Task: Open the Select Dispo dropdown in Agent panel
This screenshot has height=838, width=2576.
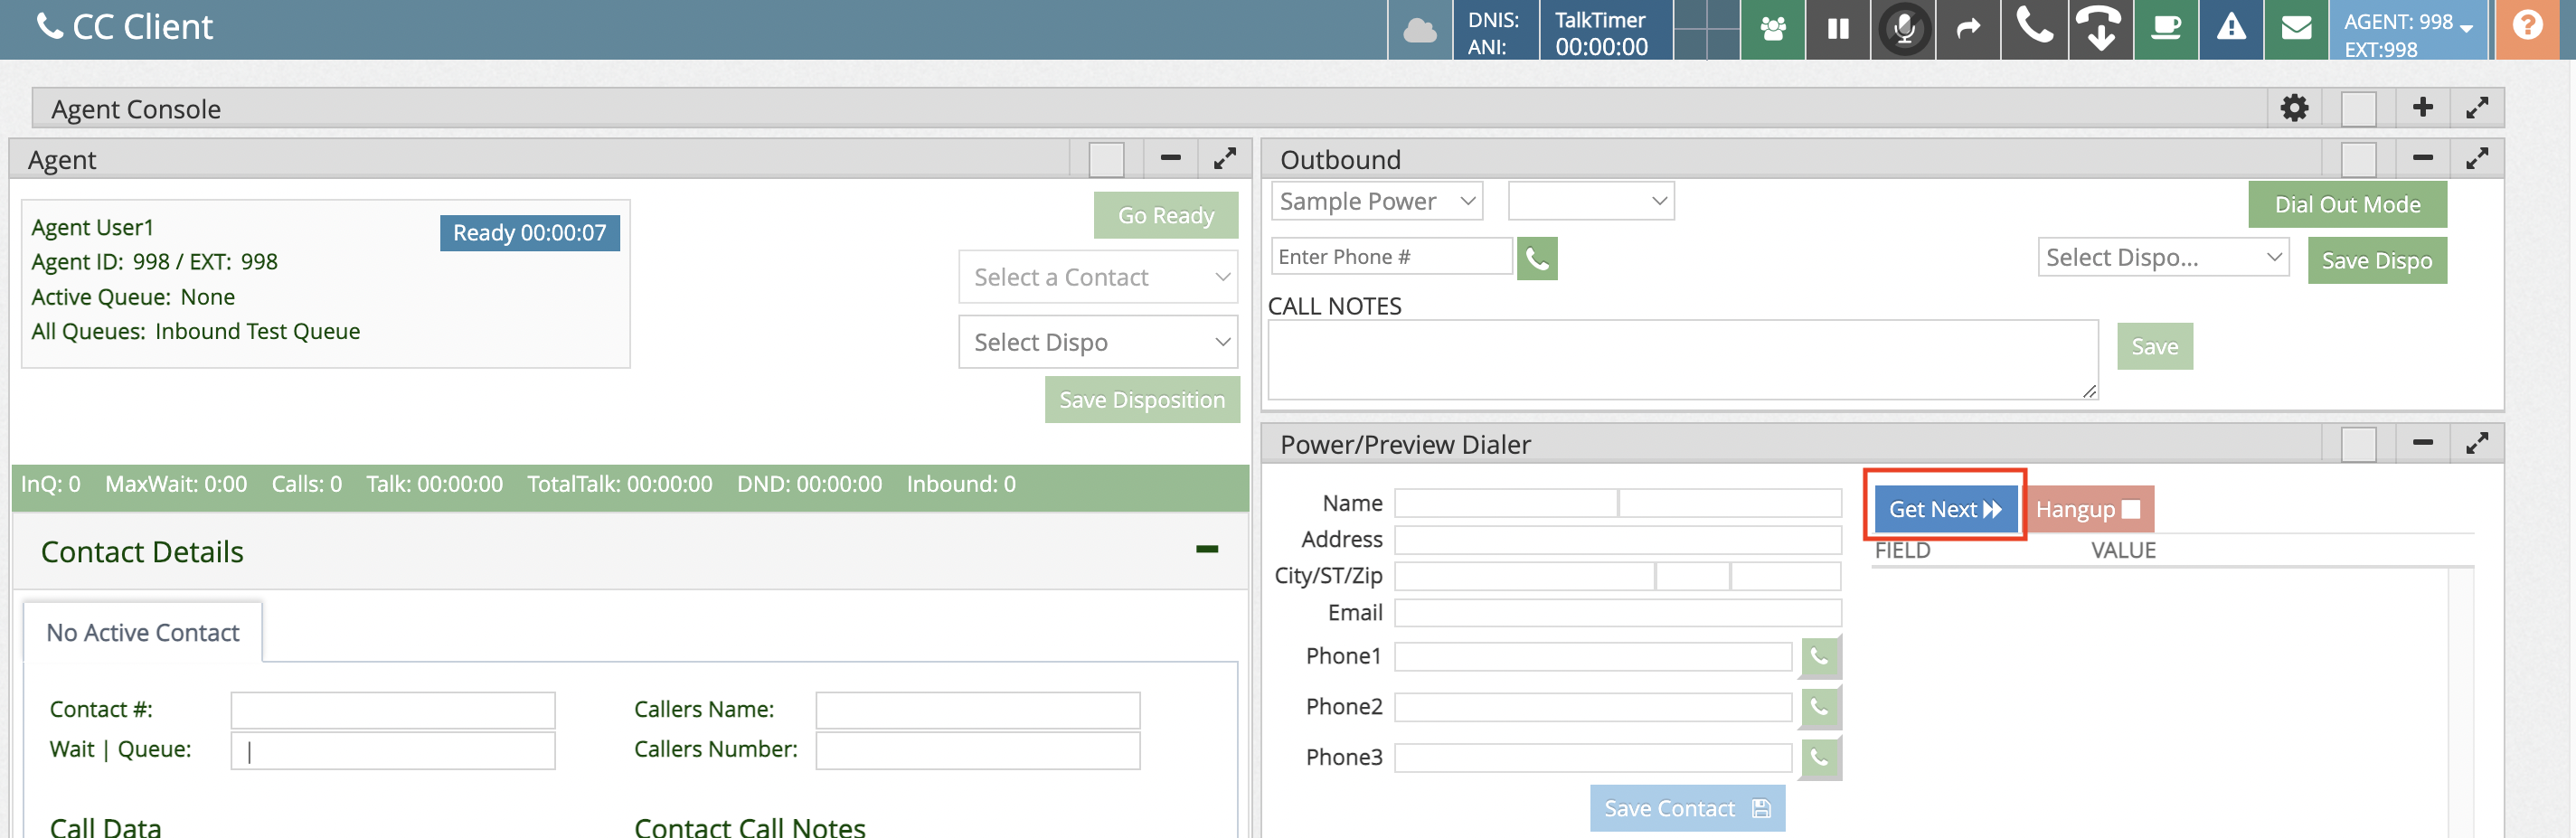Action: (1098, 342)
